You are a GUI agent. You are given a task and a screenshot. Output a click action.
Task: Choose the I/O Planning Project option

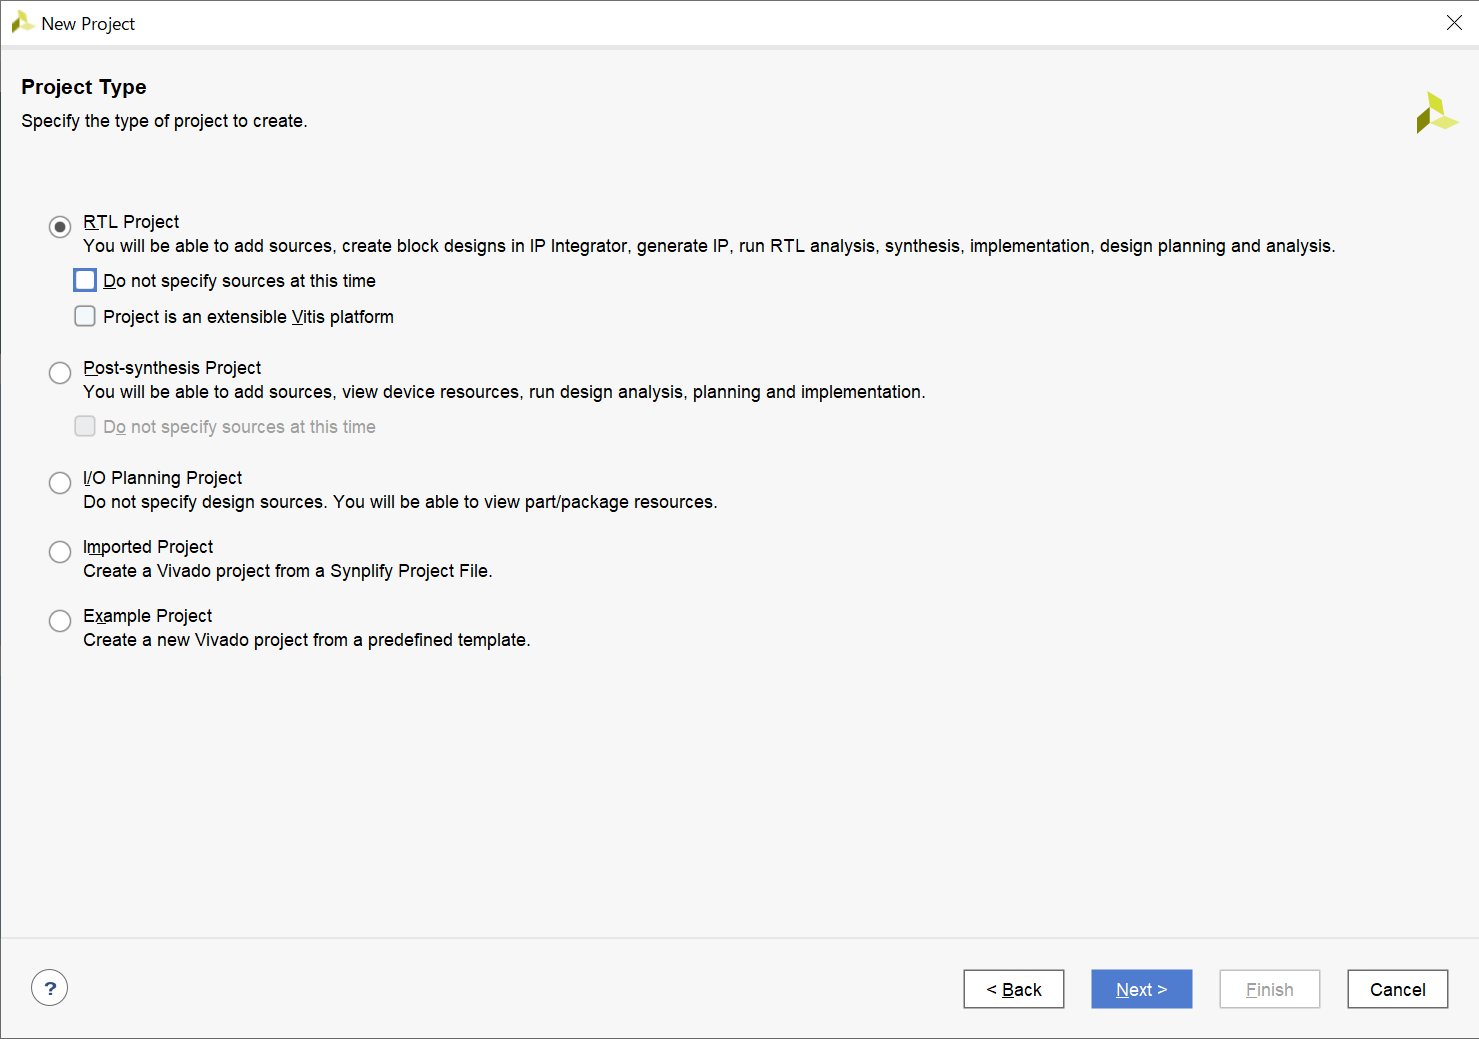point(60,483)
